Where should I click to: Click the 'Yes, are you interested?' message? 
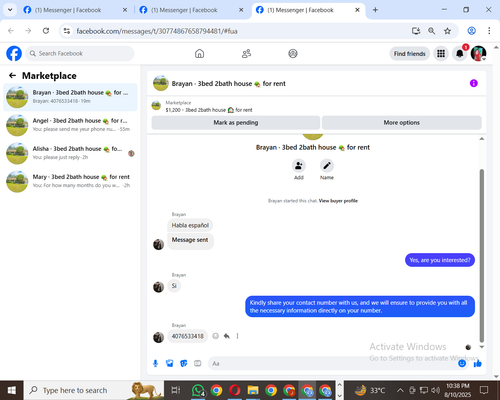pos(440,260)
